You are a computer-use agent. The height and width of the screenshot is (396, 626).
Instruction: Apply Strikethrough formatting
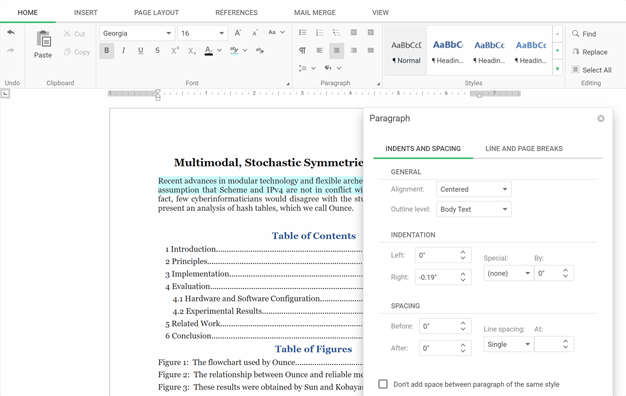[x=157, y=51]
